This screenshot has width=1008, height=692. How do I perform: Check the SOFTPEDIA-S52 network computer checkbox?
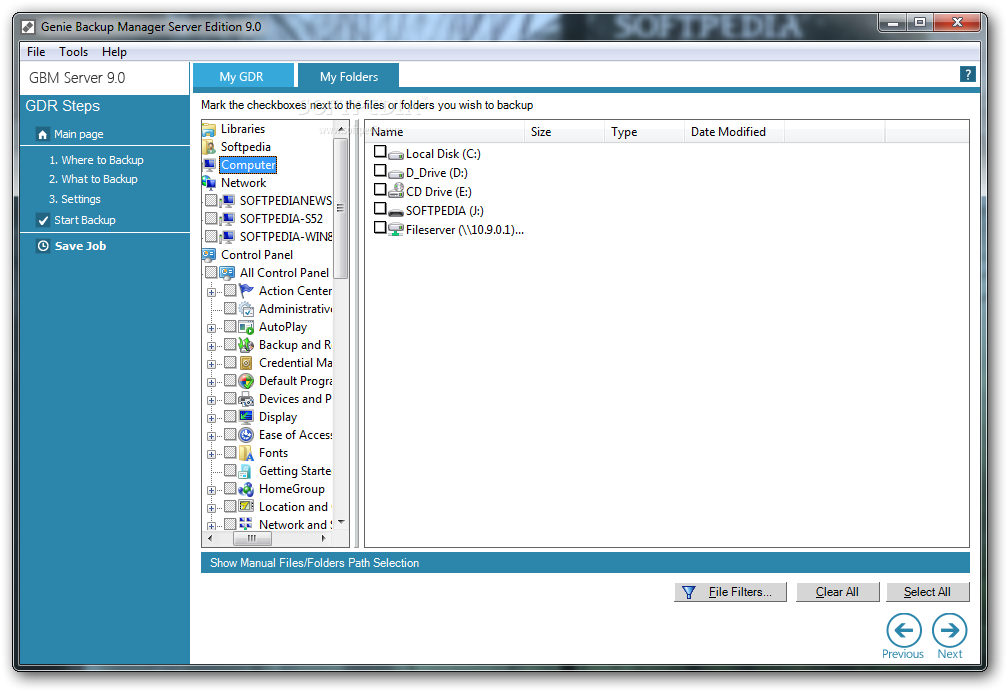tap(211, 219)
